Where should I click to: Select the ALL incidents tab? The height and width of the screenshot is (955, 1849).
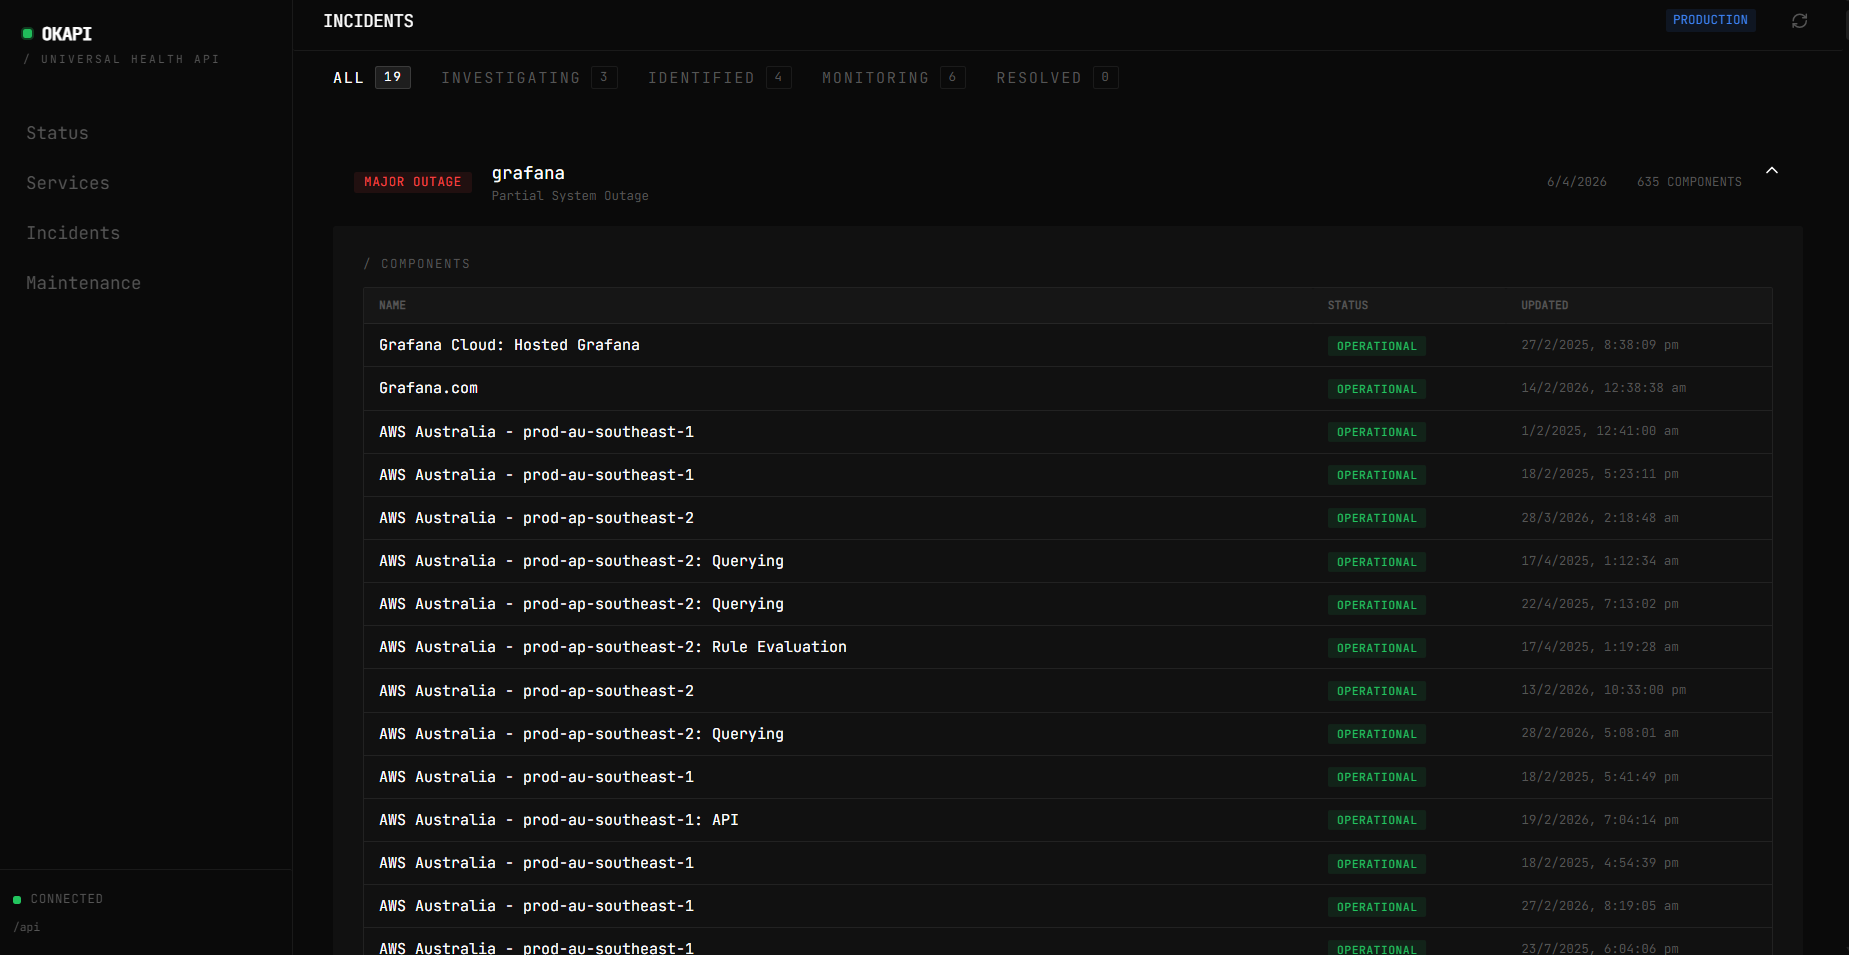(x=372, y=78)
